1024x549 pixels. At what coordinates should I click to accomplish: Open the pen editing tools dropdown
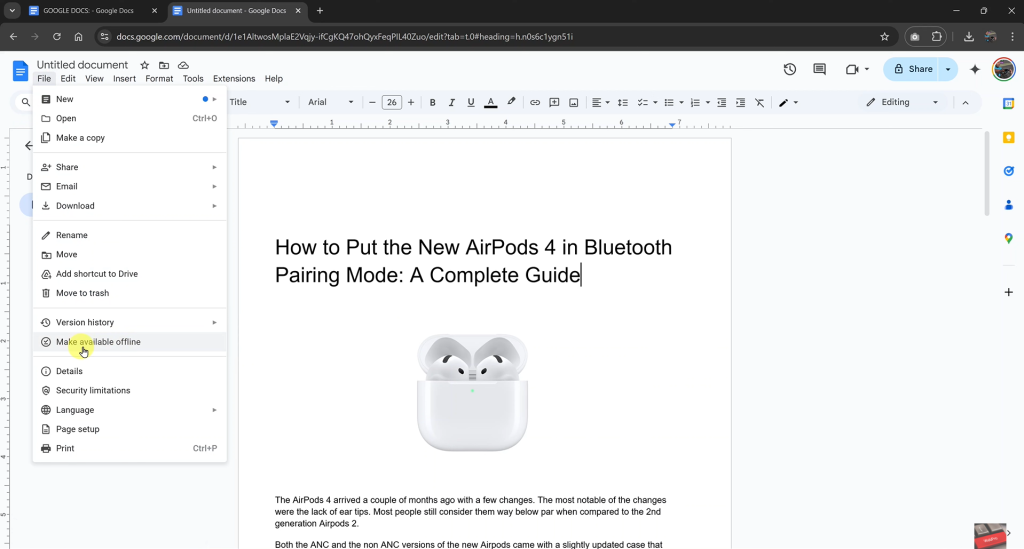click(788, 102)
